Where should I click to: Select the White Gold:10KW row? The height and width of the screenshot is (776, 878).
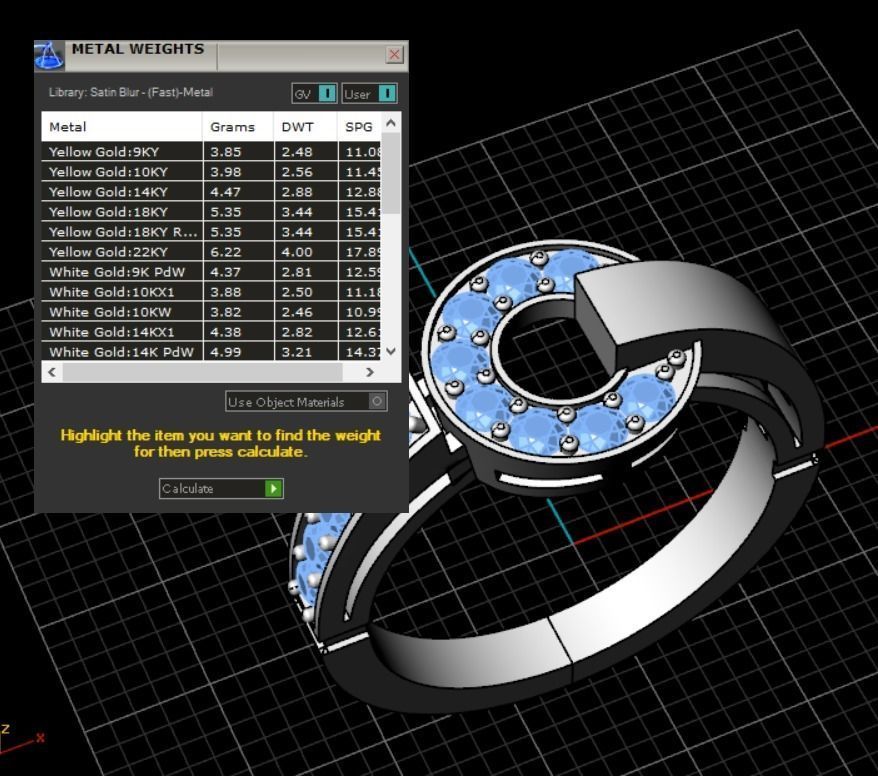click(x=212, y=312)
